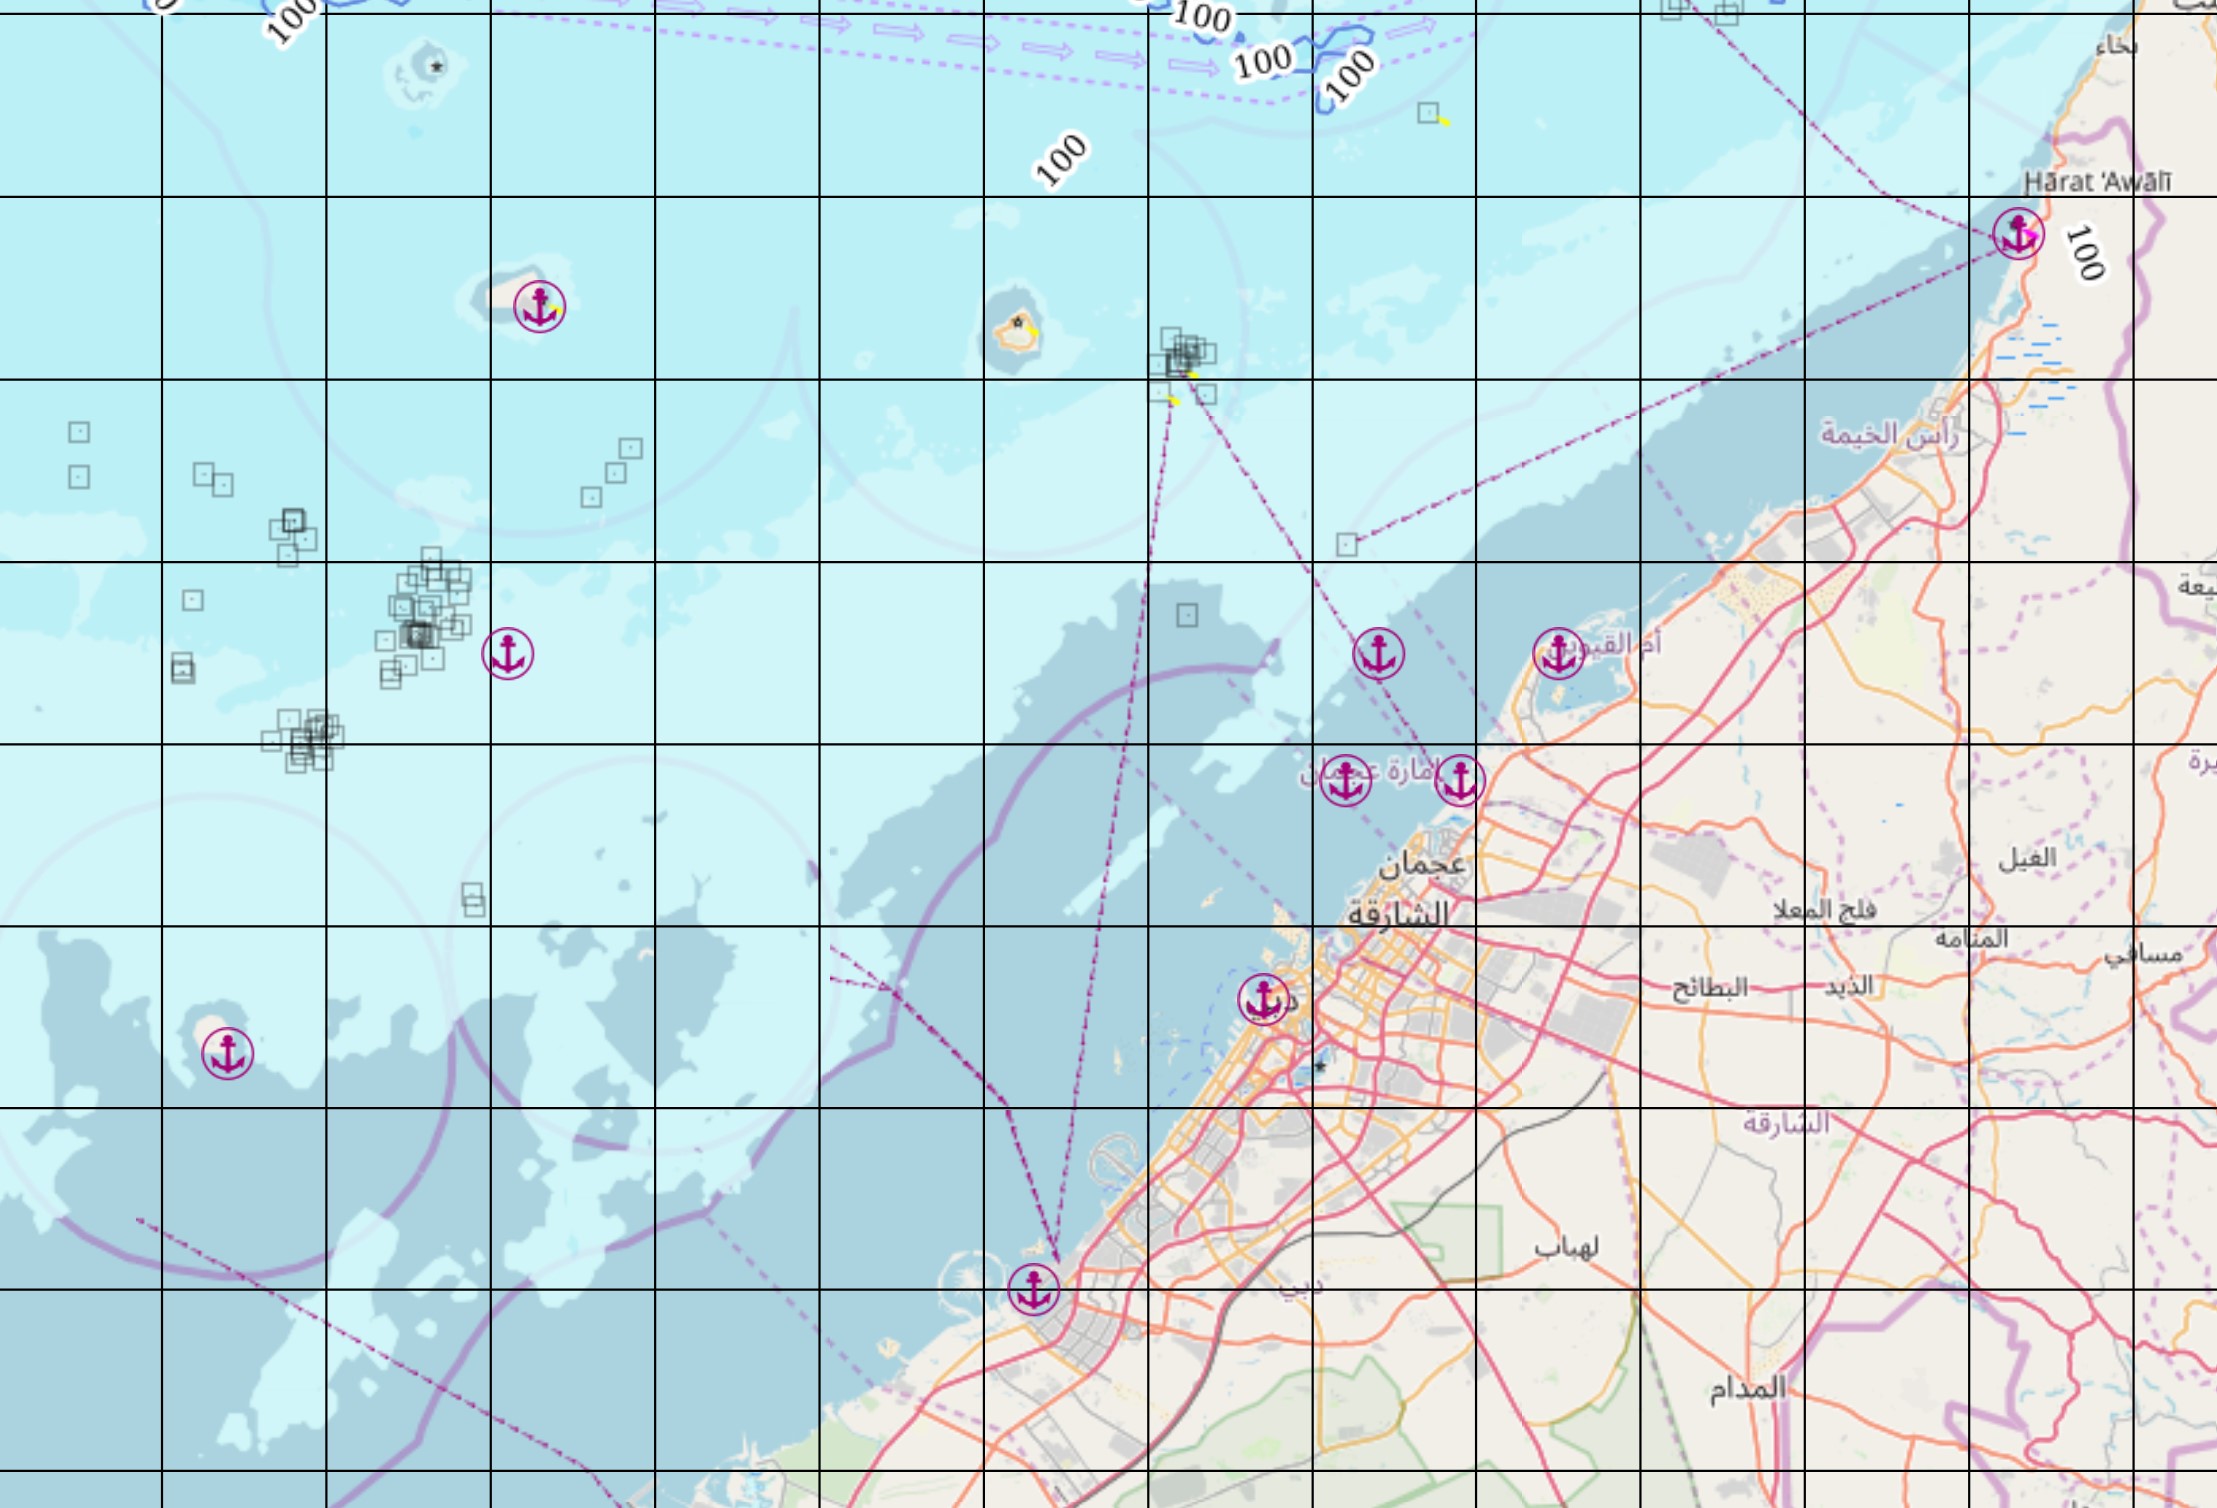
Task: Click the فلج المعلا town label
Action: pos(1824,910)
